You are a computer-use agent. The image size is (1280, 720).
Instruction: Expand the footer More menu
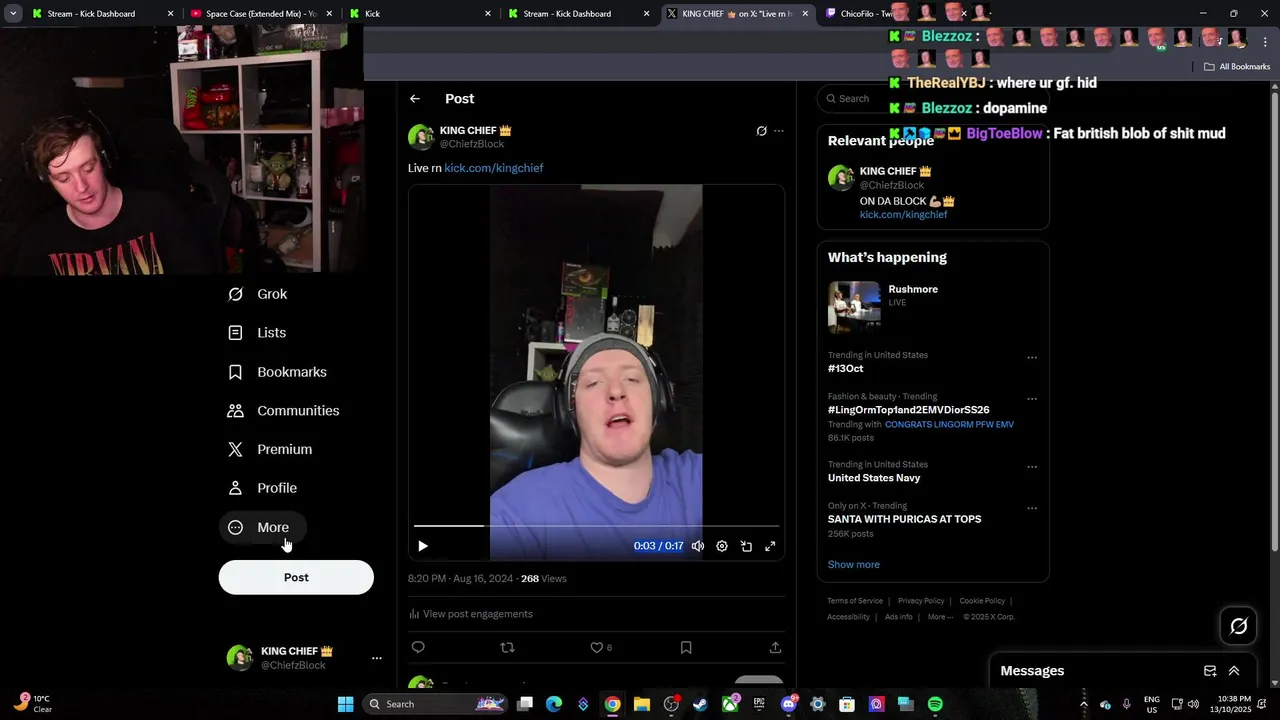click(x=938, y=617)
